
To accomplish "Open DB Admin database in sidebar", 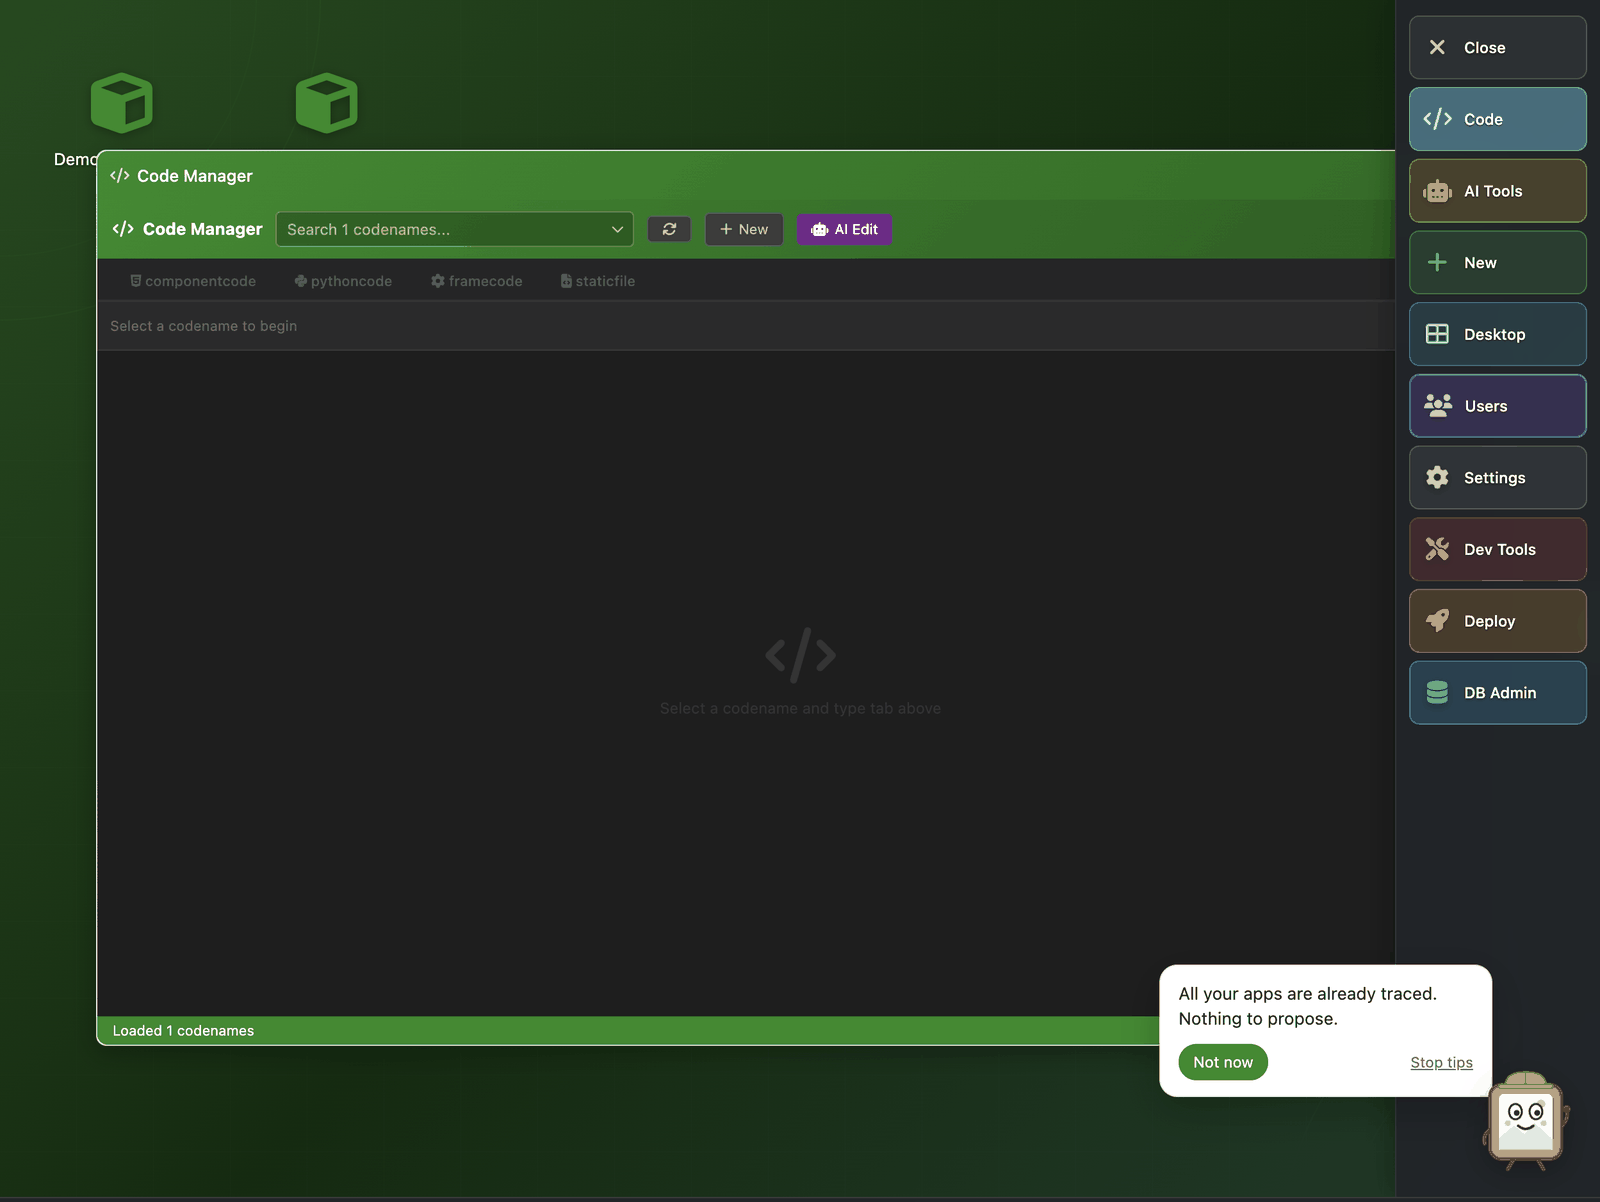I will pos(1437,692).
